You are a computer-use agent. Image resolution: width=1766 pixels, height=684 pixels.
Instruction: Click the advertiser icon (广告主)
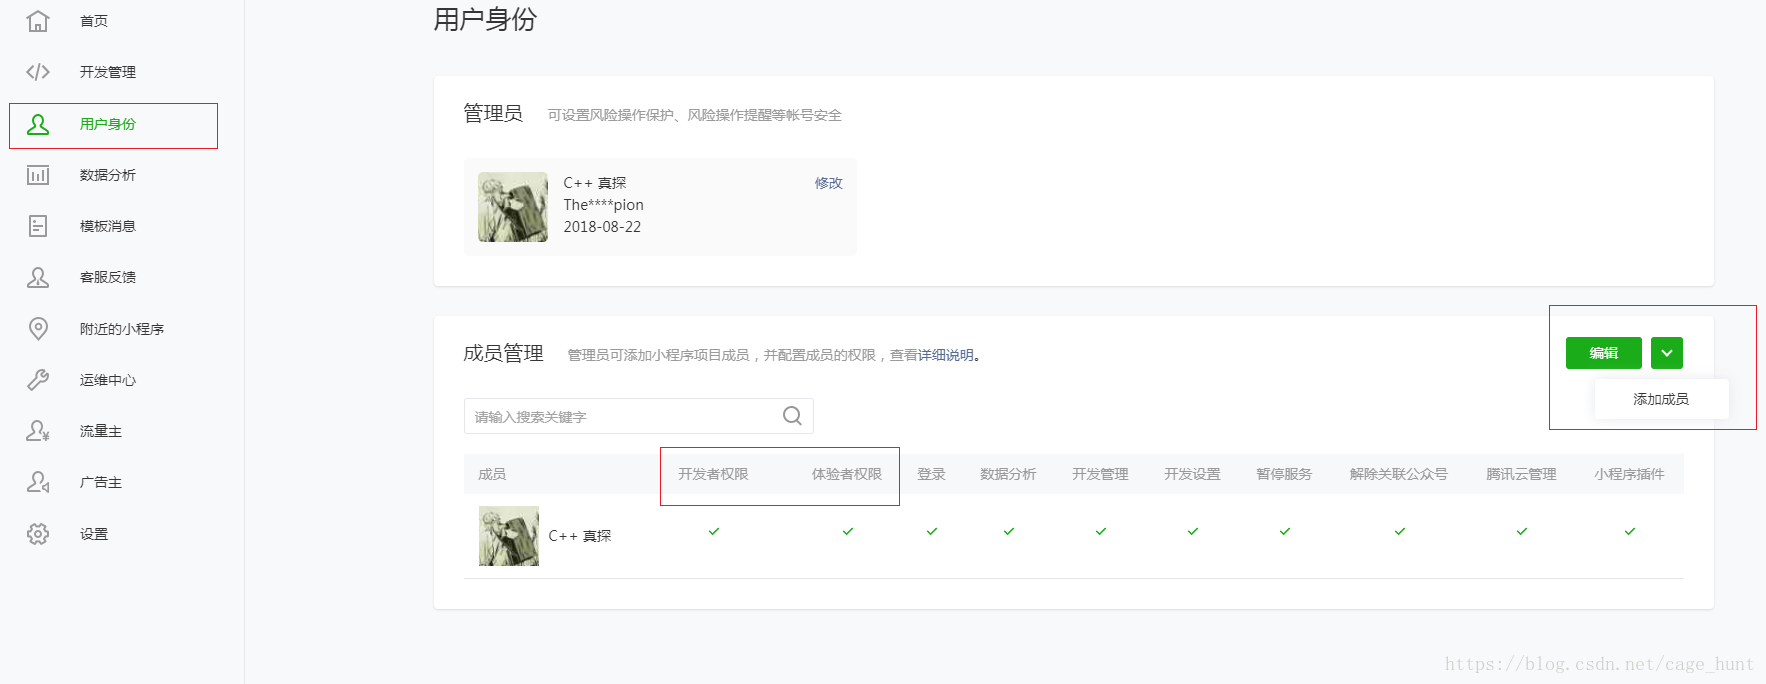coord(38,482)
